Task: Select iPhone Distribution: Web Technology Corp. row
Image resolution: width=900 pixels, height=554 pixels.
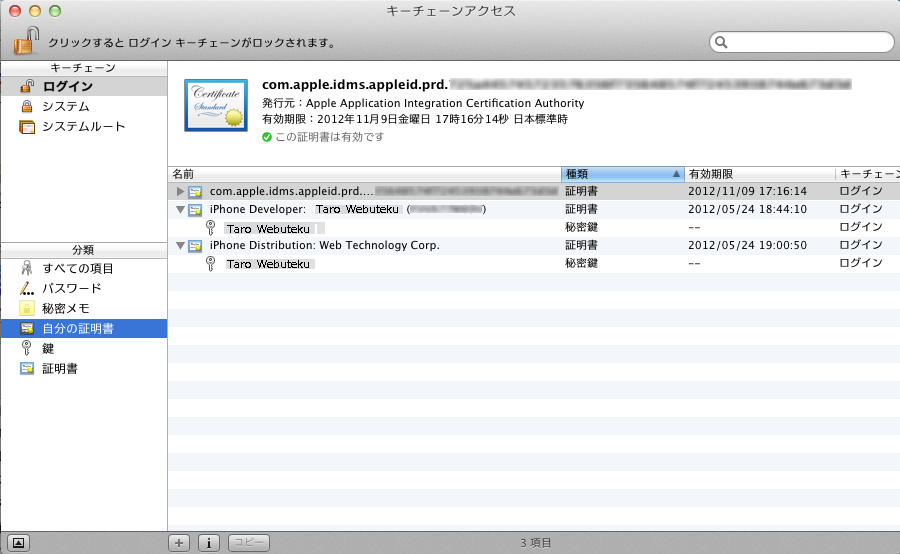Action: [x=534, y=246]
